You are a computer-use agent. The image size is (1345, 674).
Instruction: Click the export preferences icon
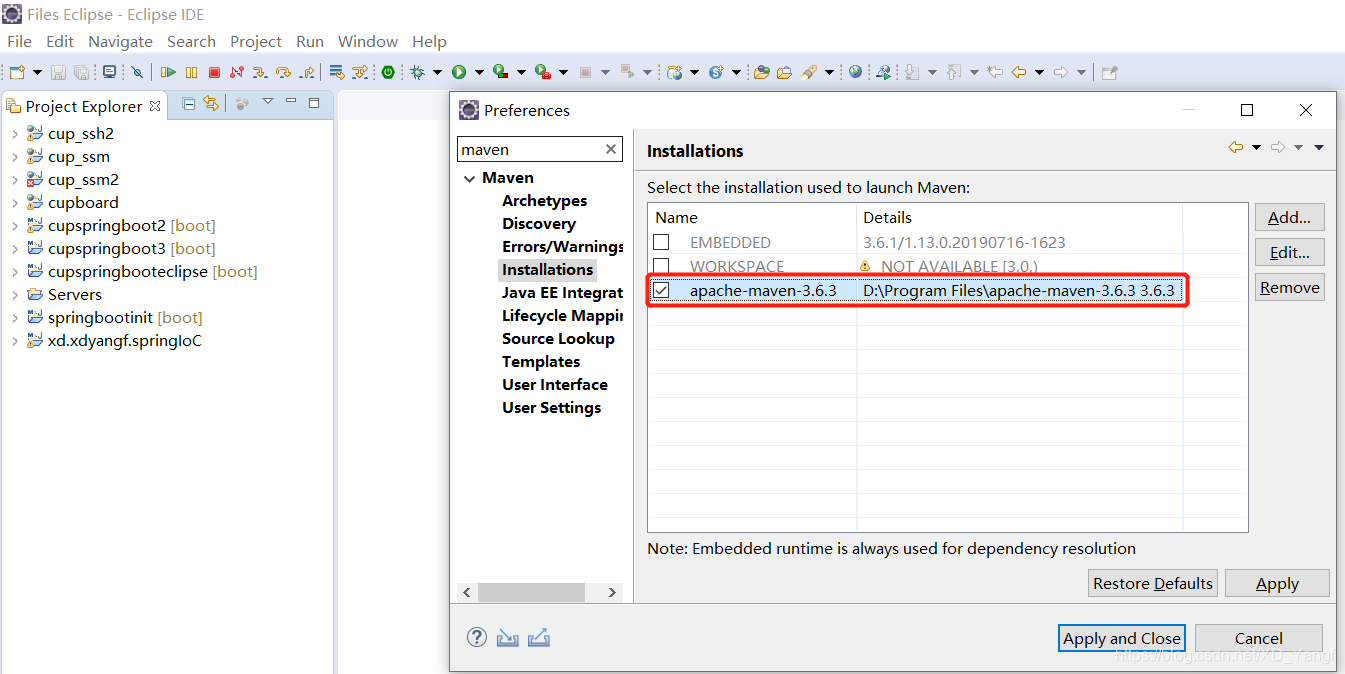tap(539, 638)
